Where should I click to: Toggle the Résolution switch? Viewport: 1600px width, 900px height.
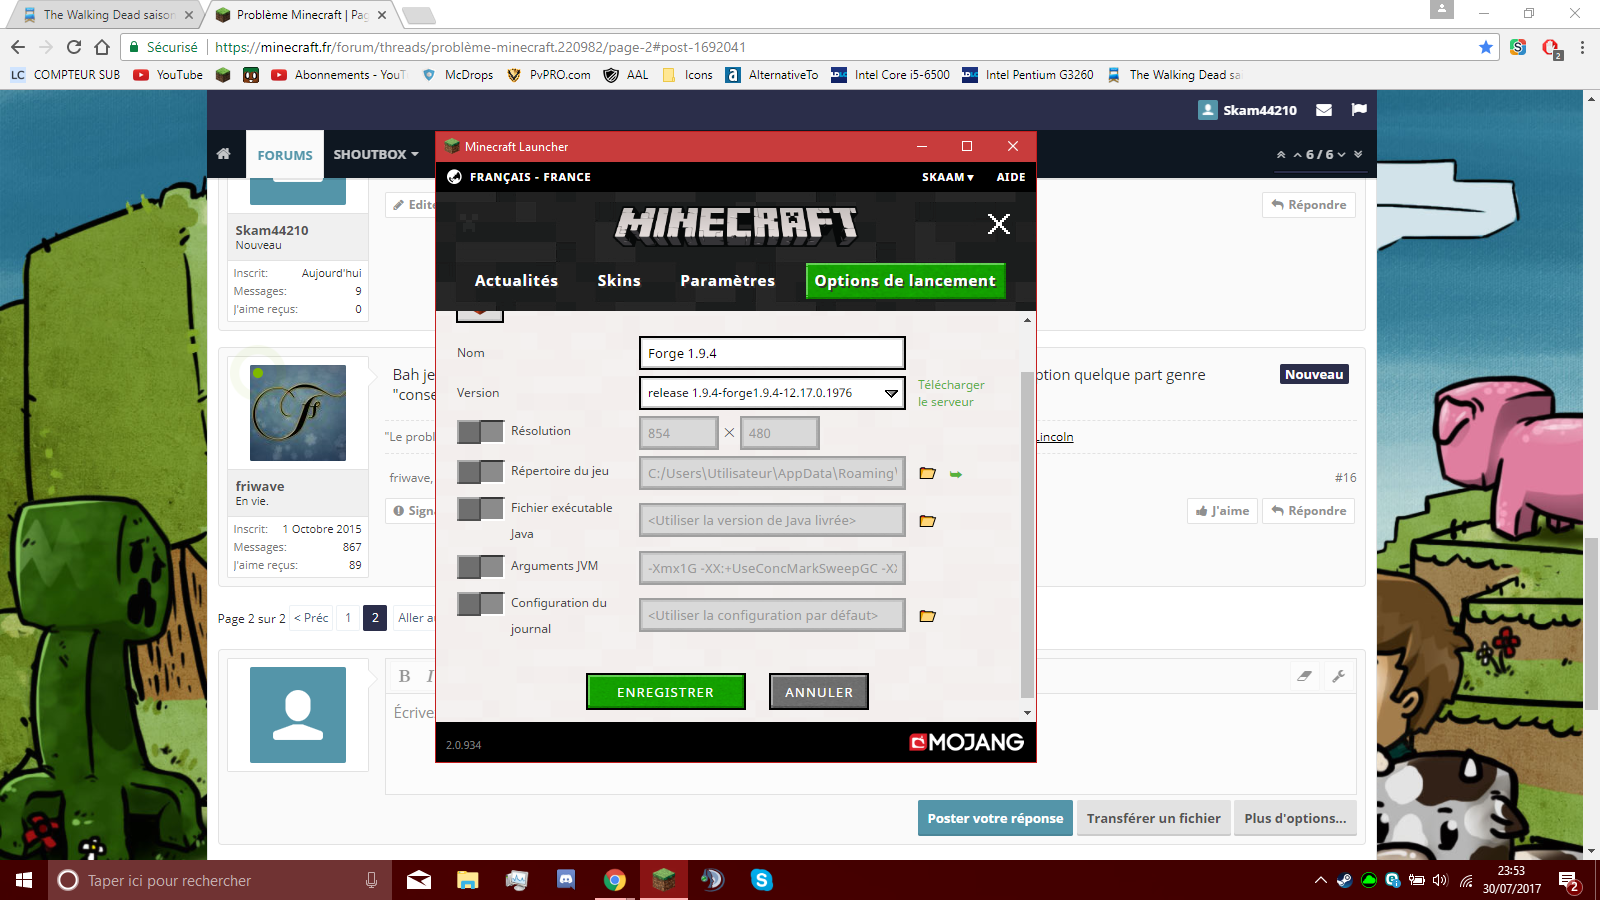(x=480, y=432)
